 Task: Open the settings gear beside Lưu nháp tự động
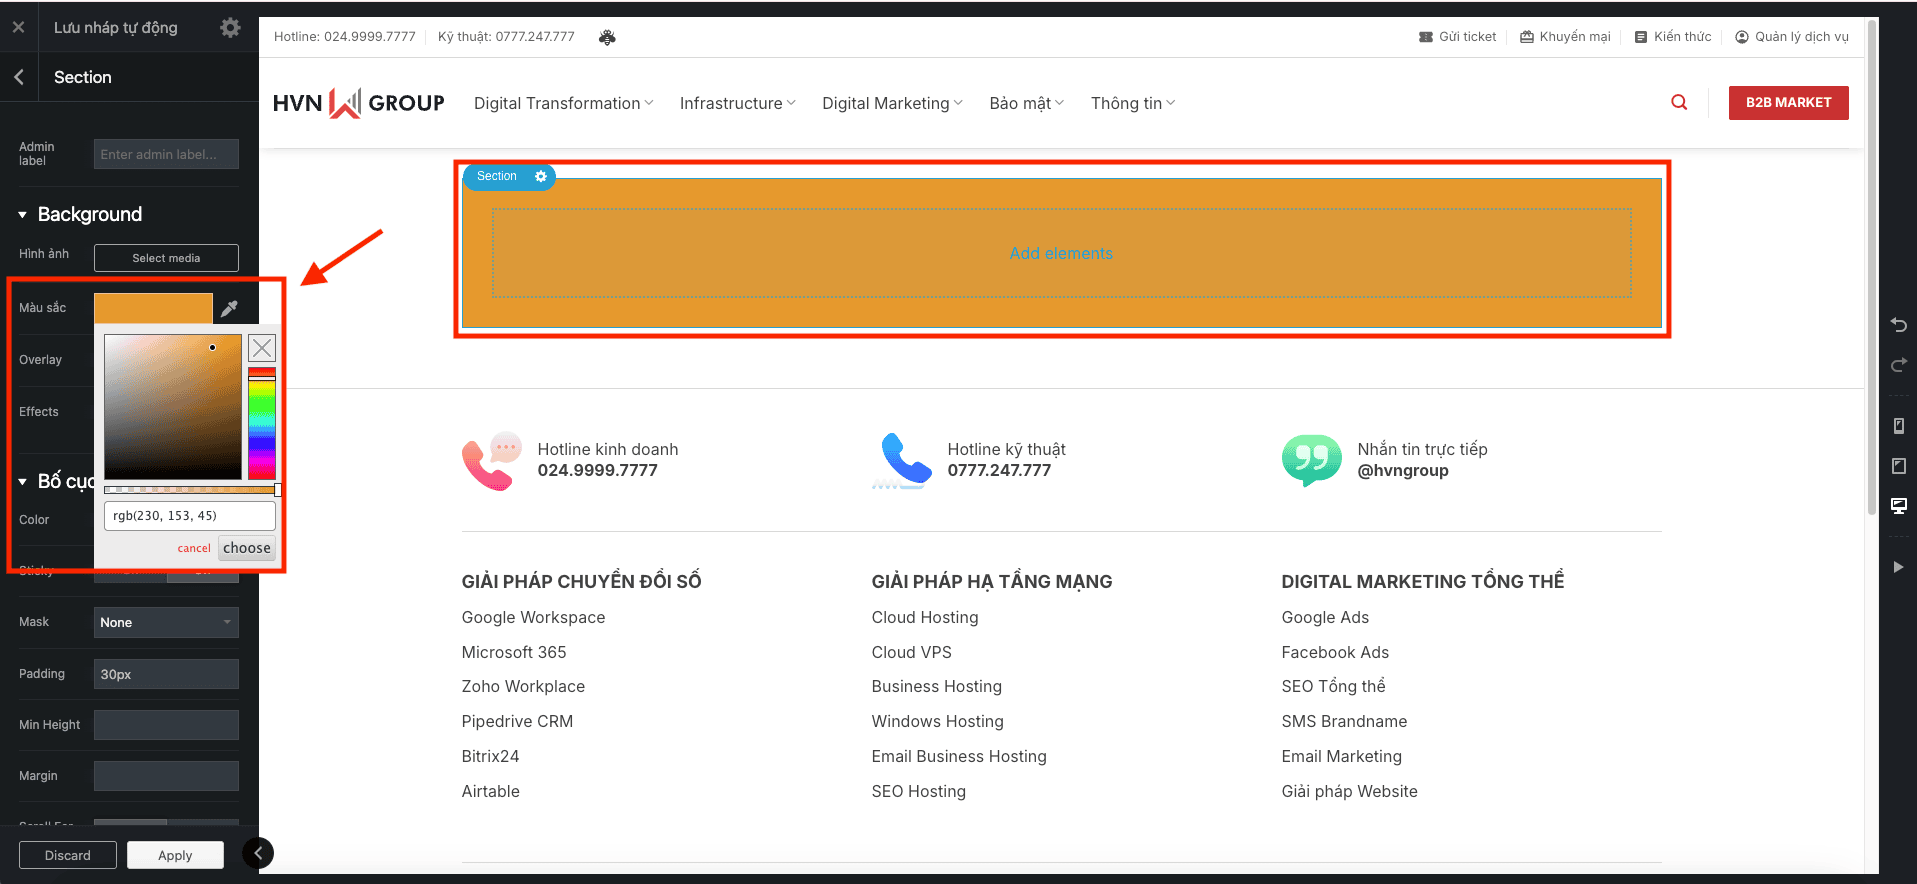click(x=230, y=27)
